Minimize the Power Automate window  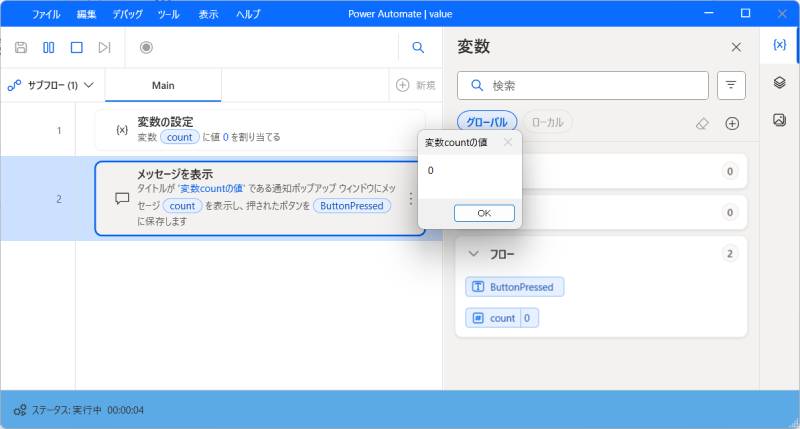pos(709,13)
